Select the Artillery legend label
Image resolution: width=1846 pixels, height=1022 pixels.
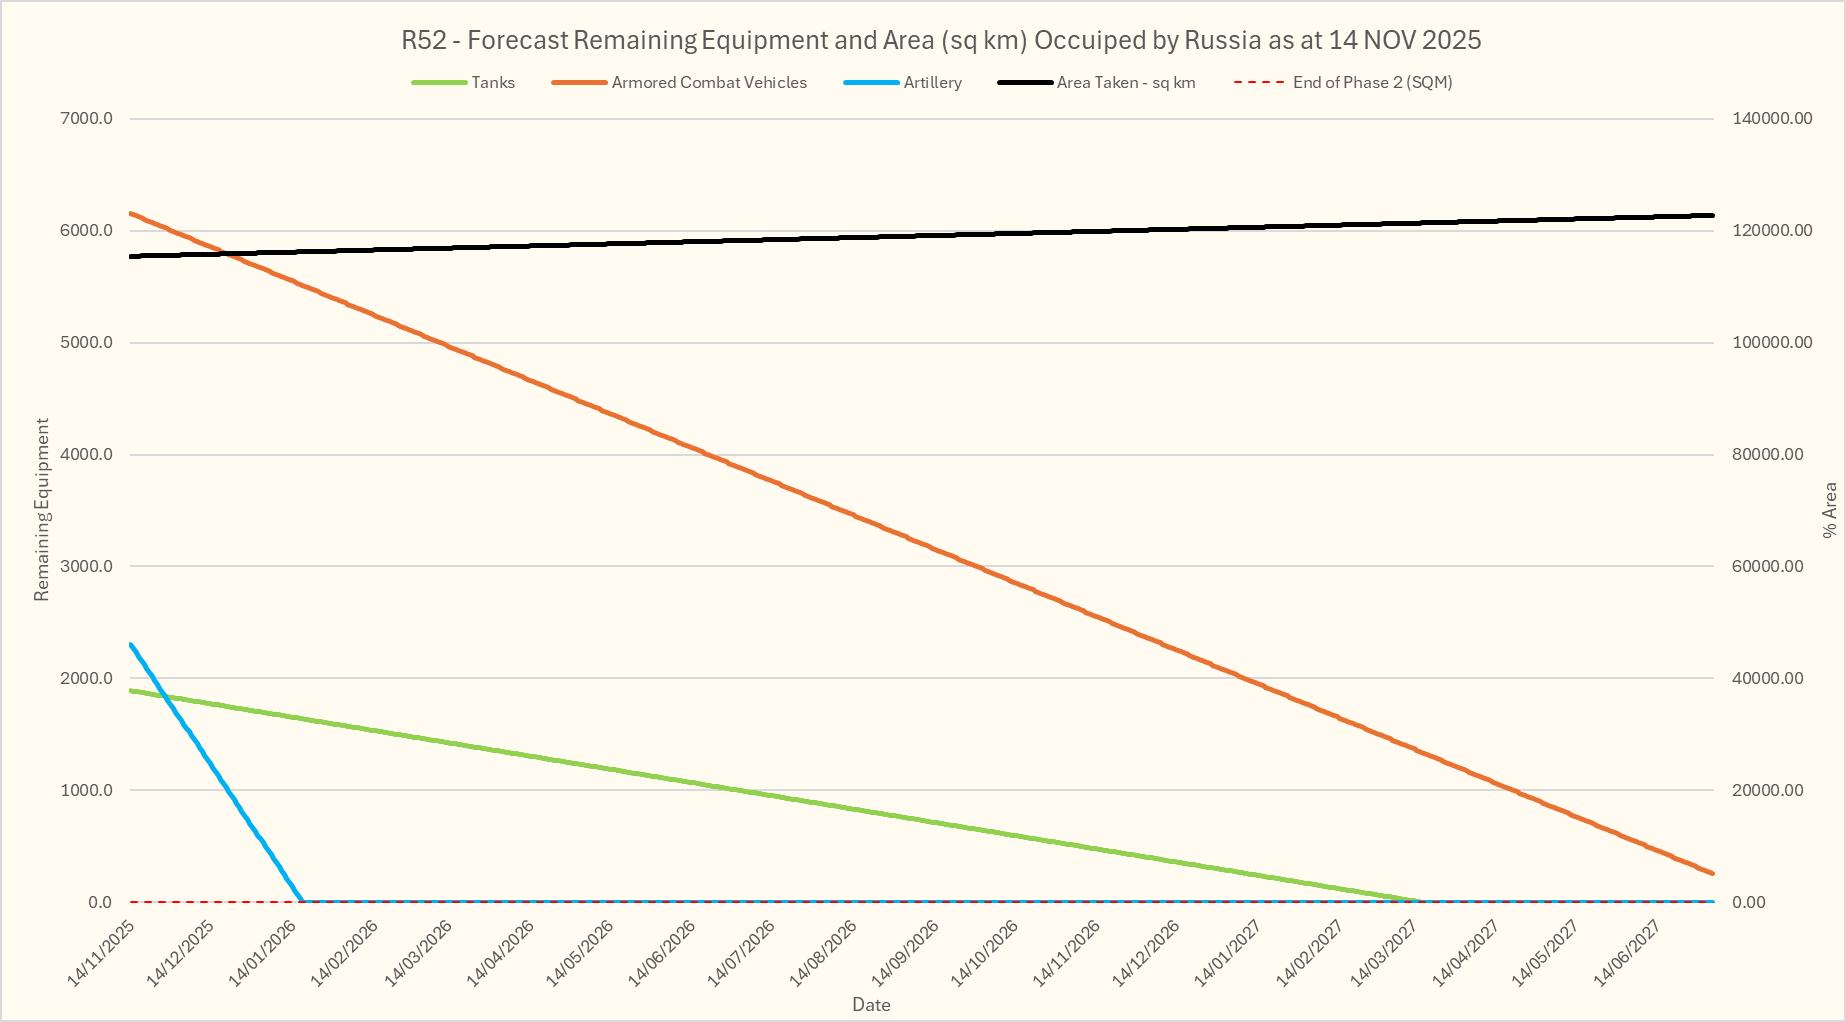932,83
